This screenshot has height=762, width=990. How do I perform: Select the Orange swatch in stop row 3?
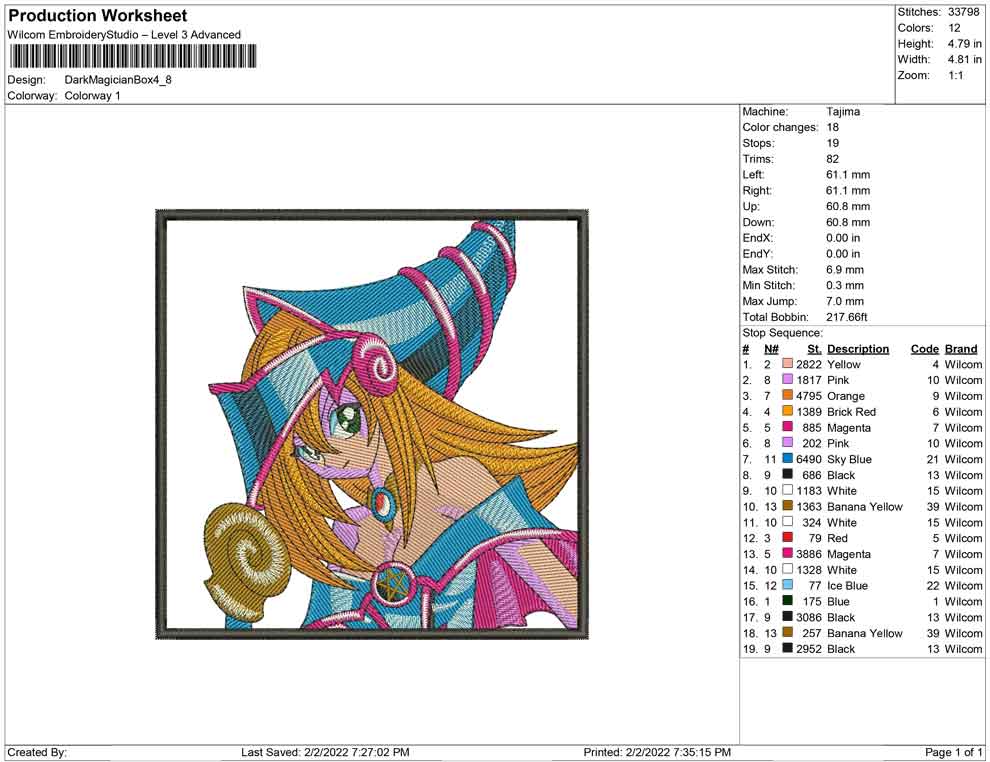tap(787, 395)
